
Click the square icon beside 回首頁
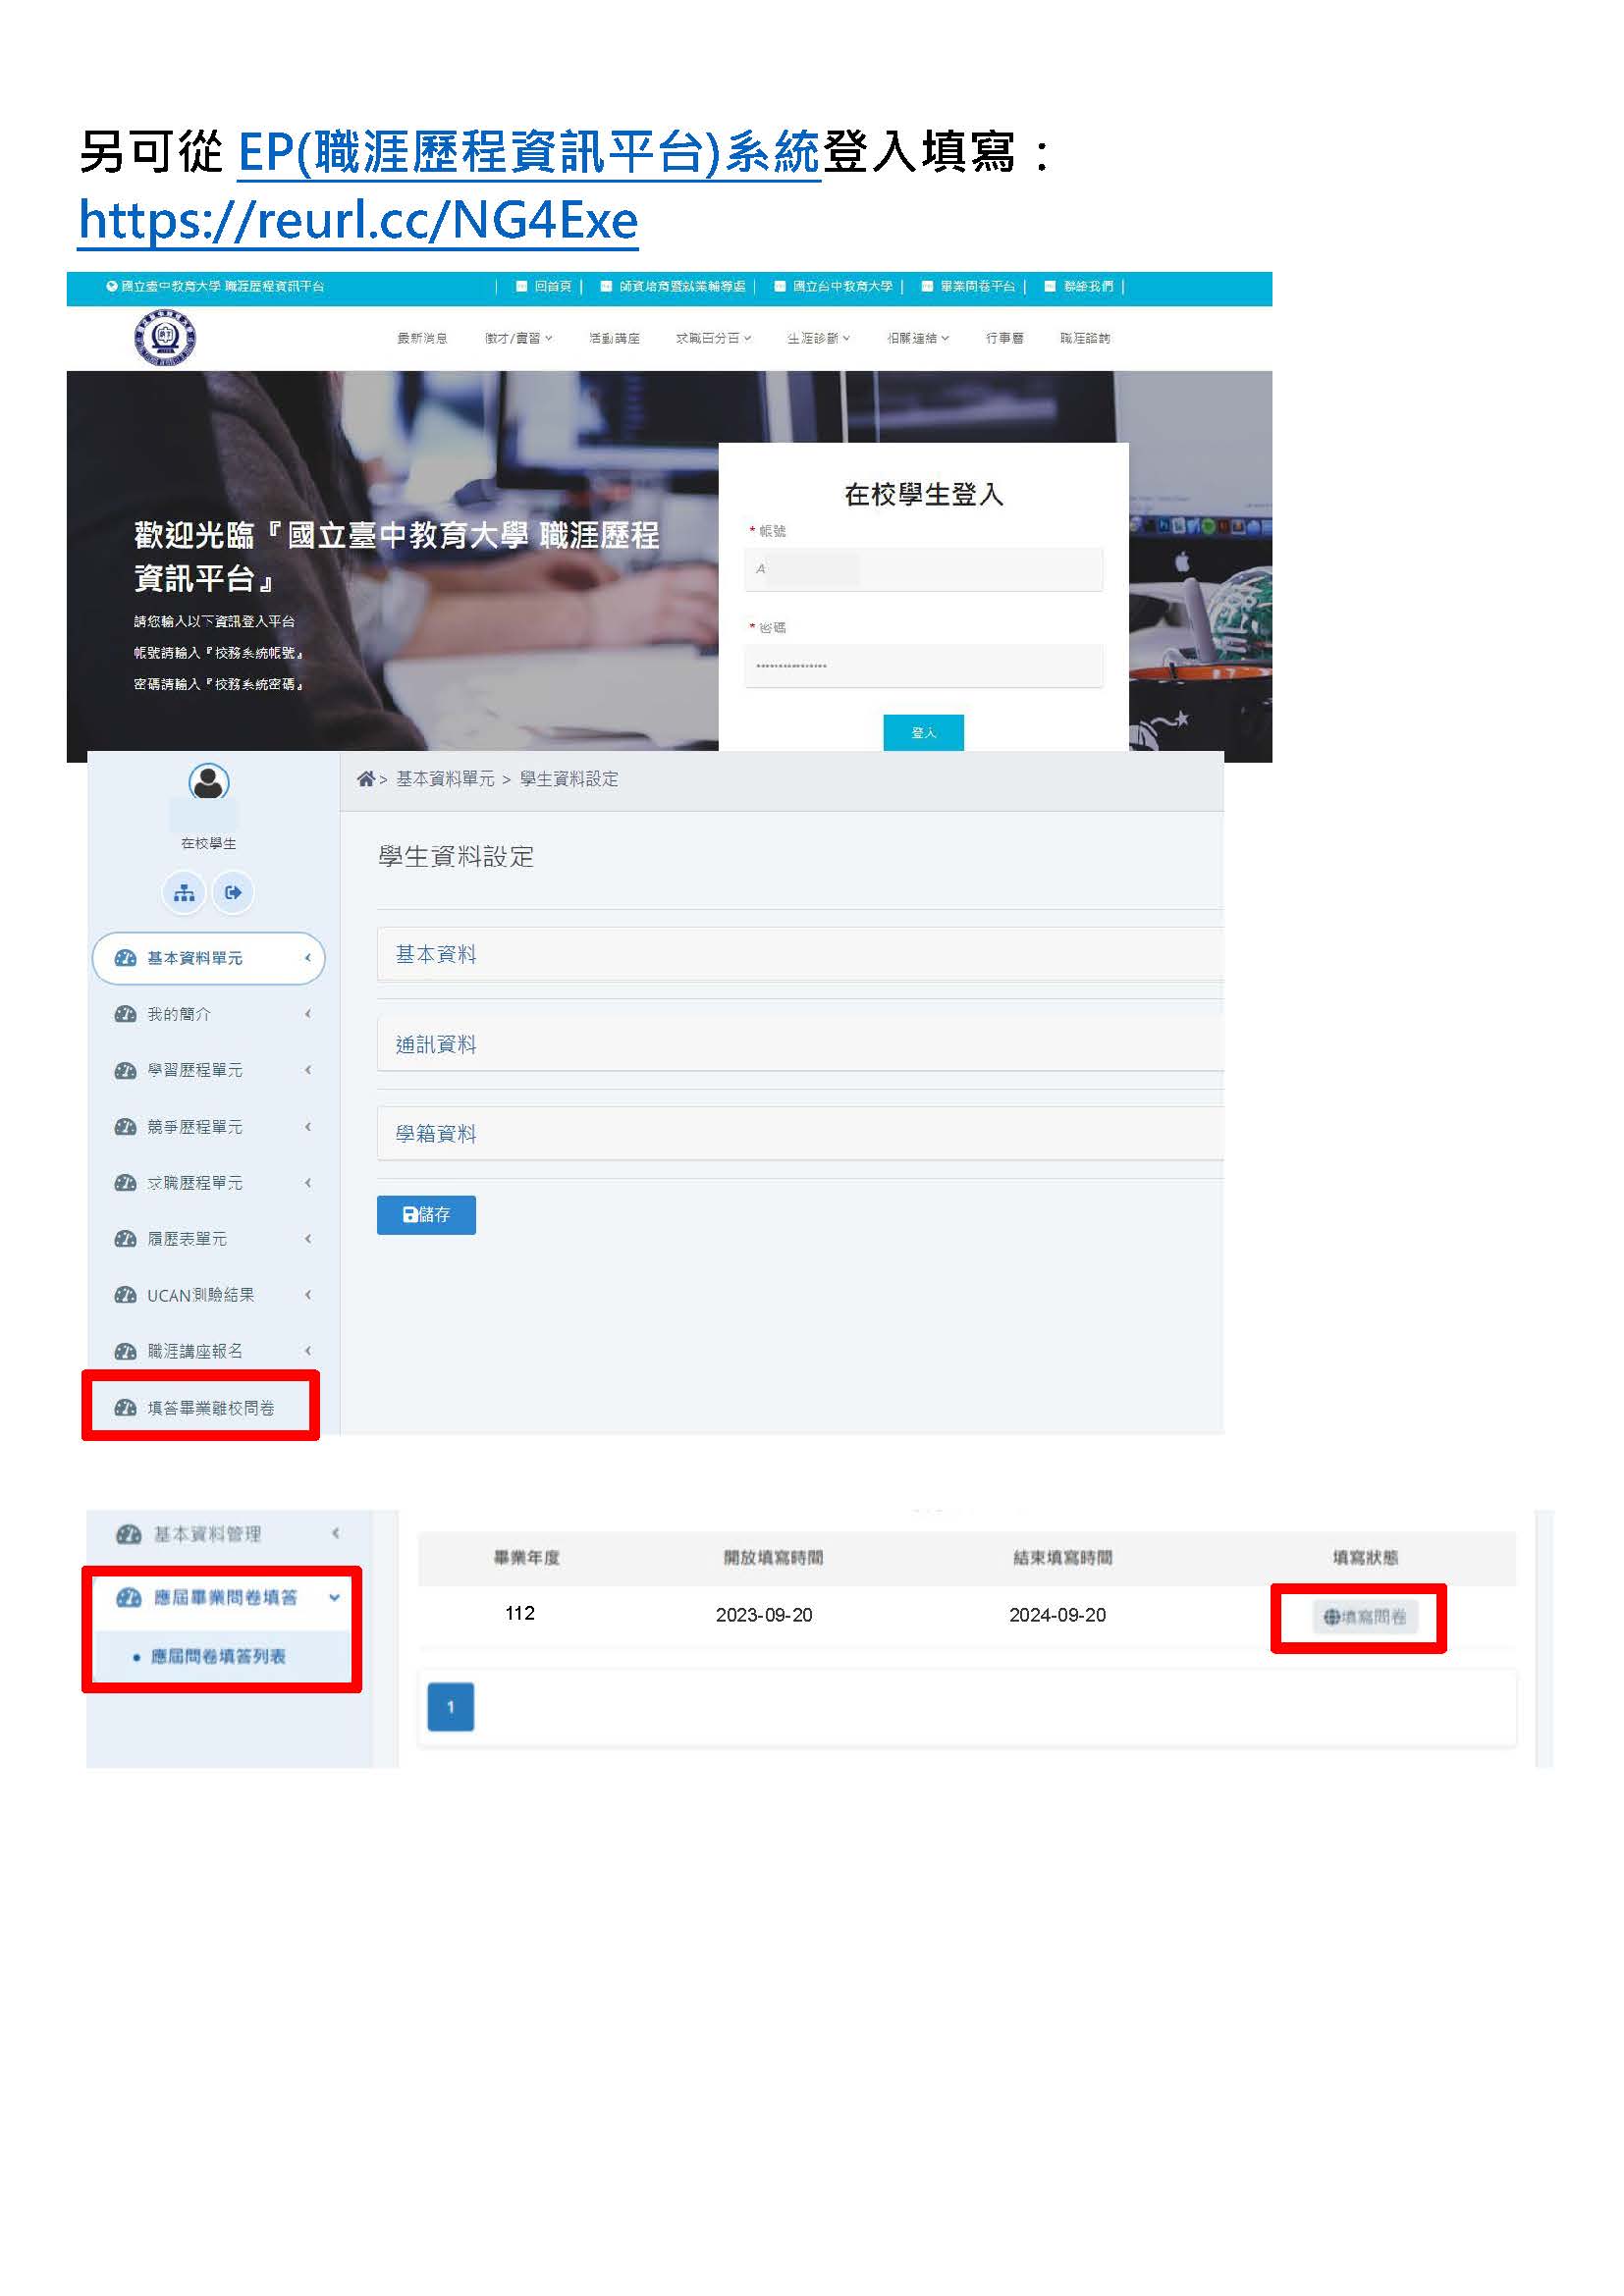521,286
